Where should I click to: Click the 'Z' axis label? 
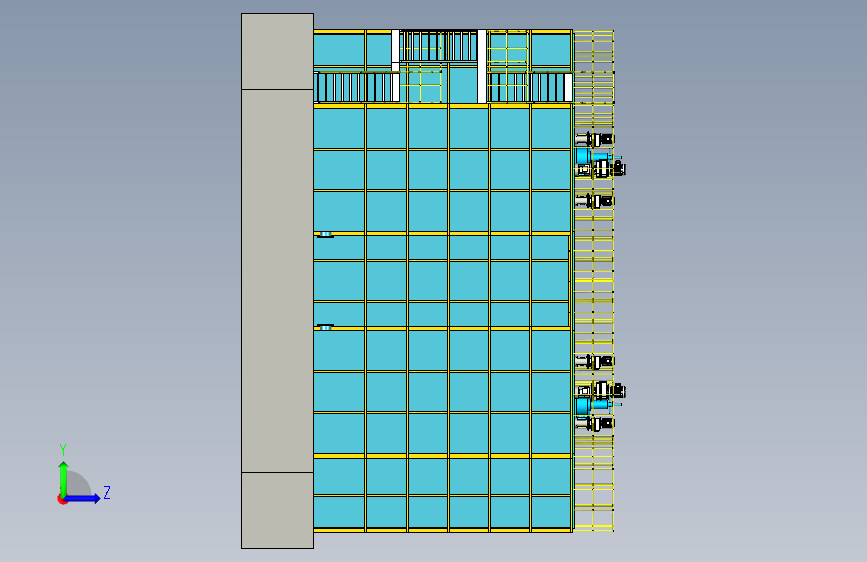(107, 492)
